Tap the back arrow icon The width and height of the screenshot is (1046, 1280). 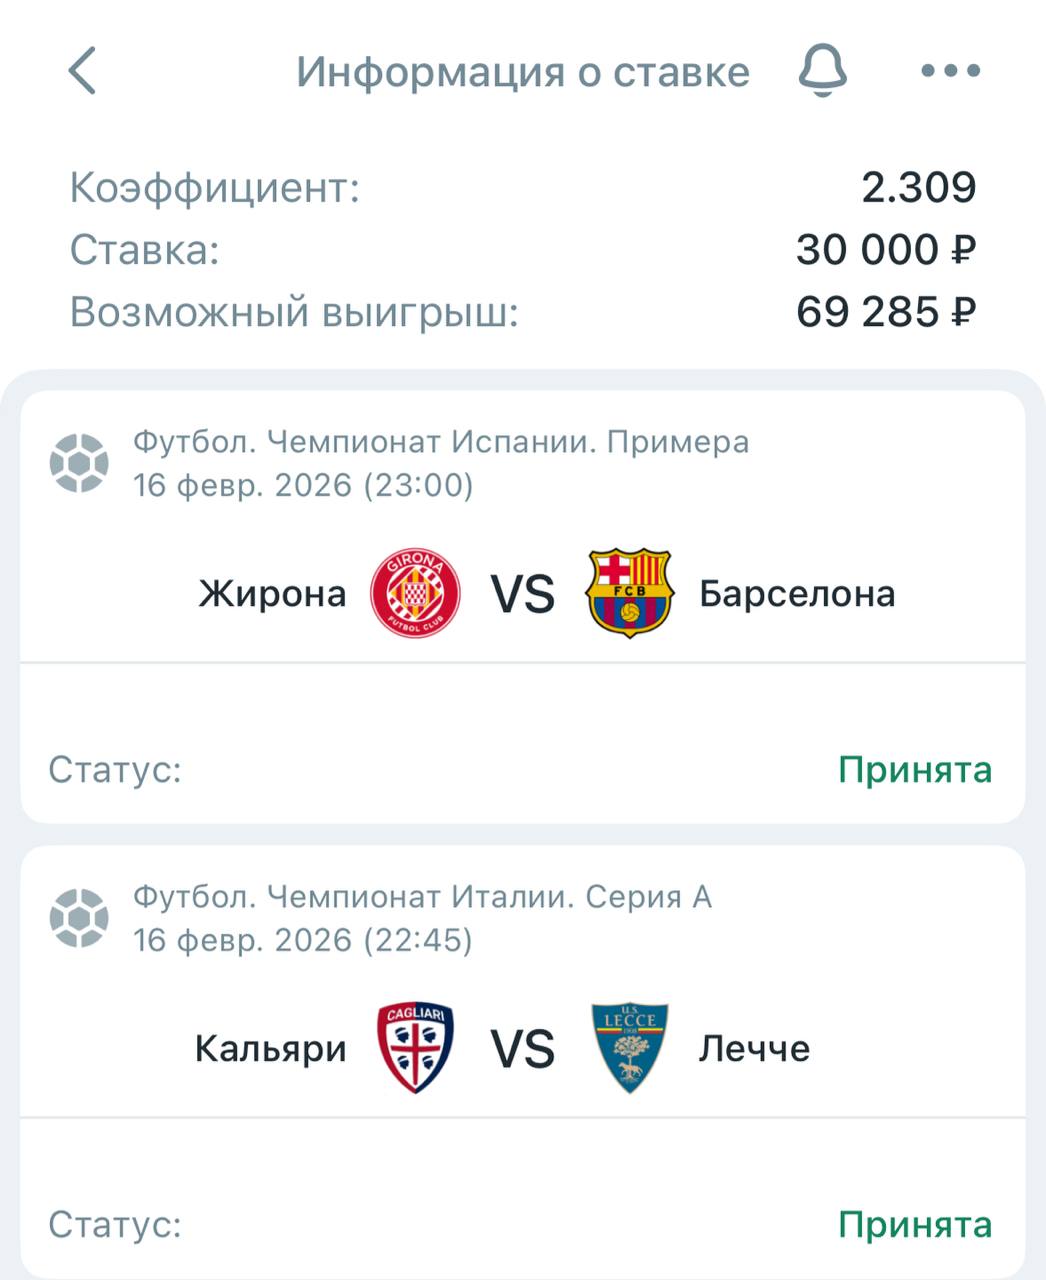82,71
